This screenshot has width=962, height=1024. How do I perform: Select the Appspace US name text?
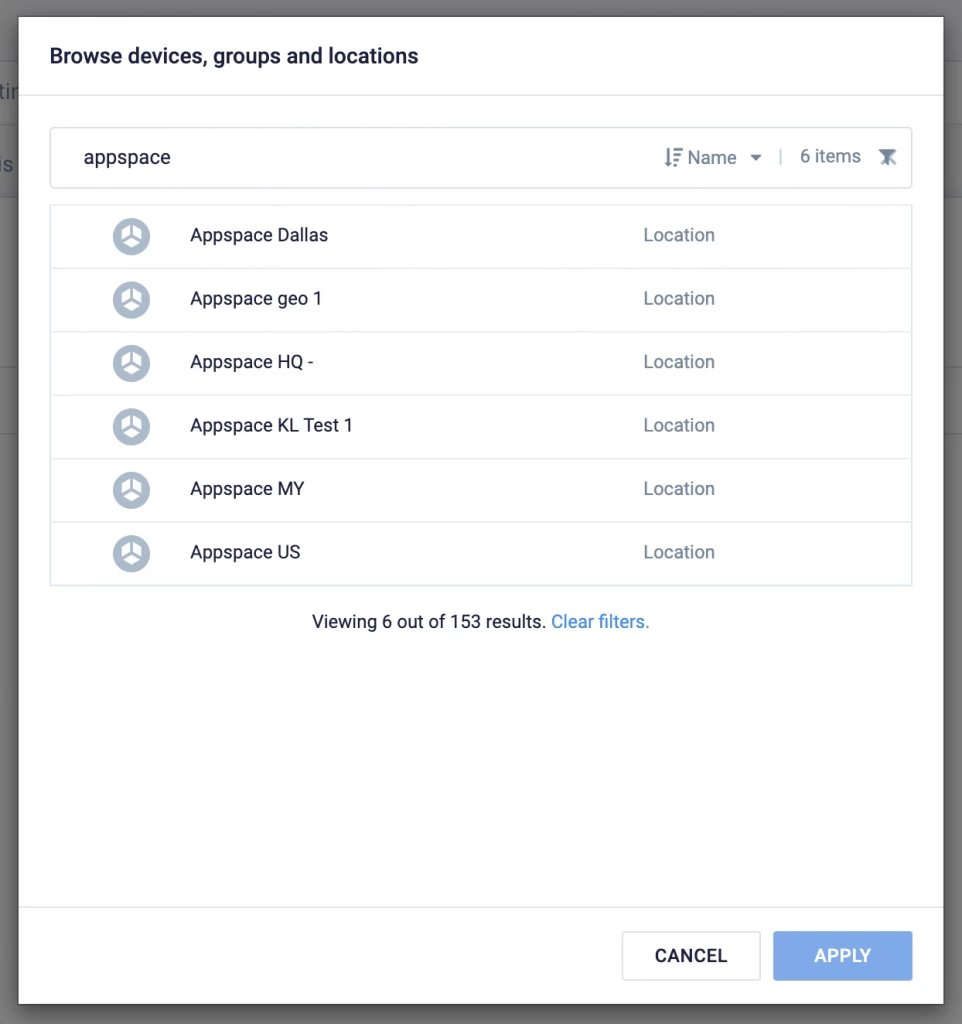[245, 552]
